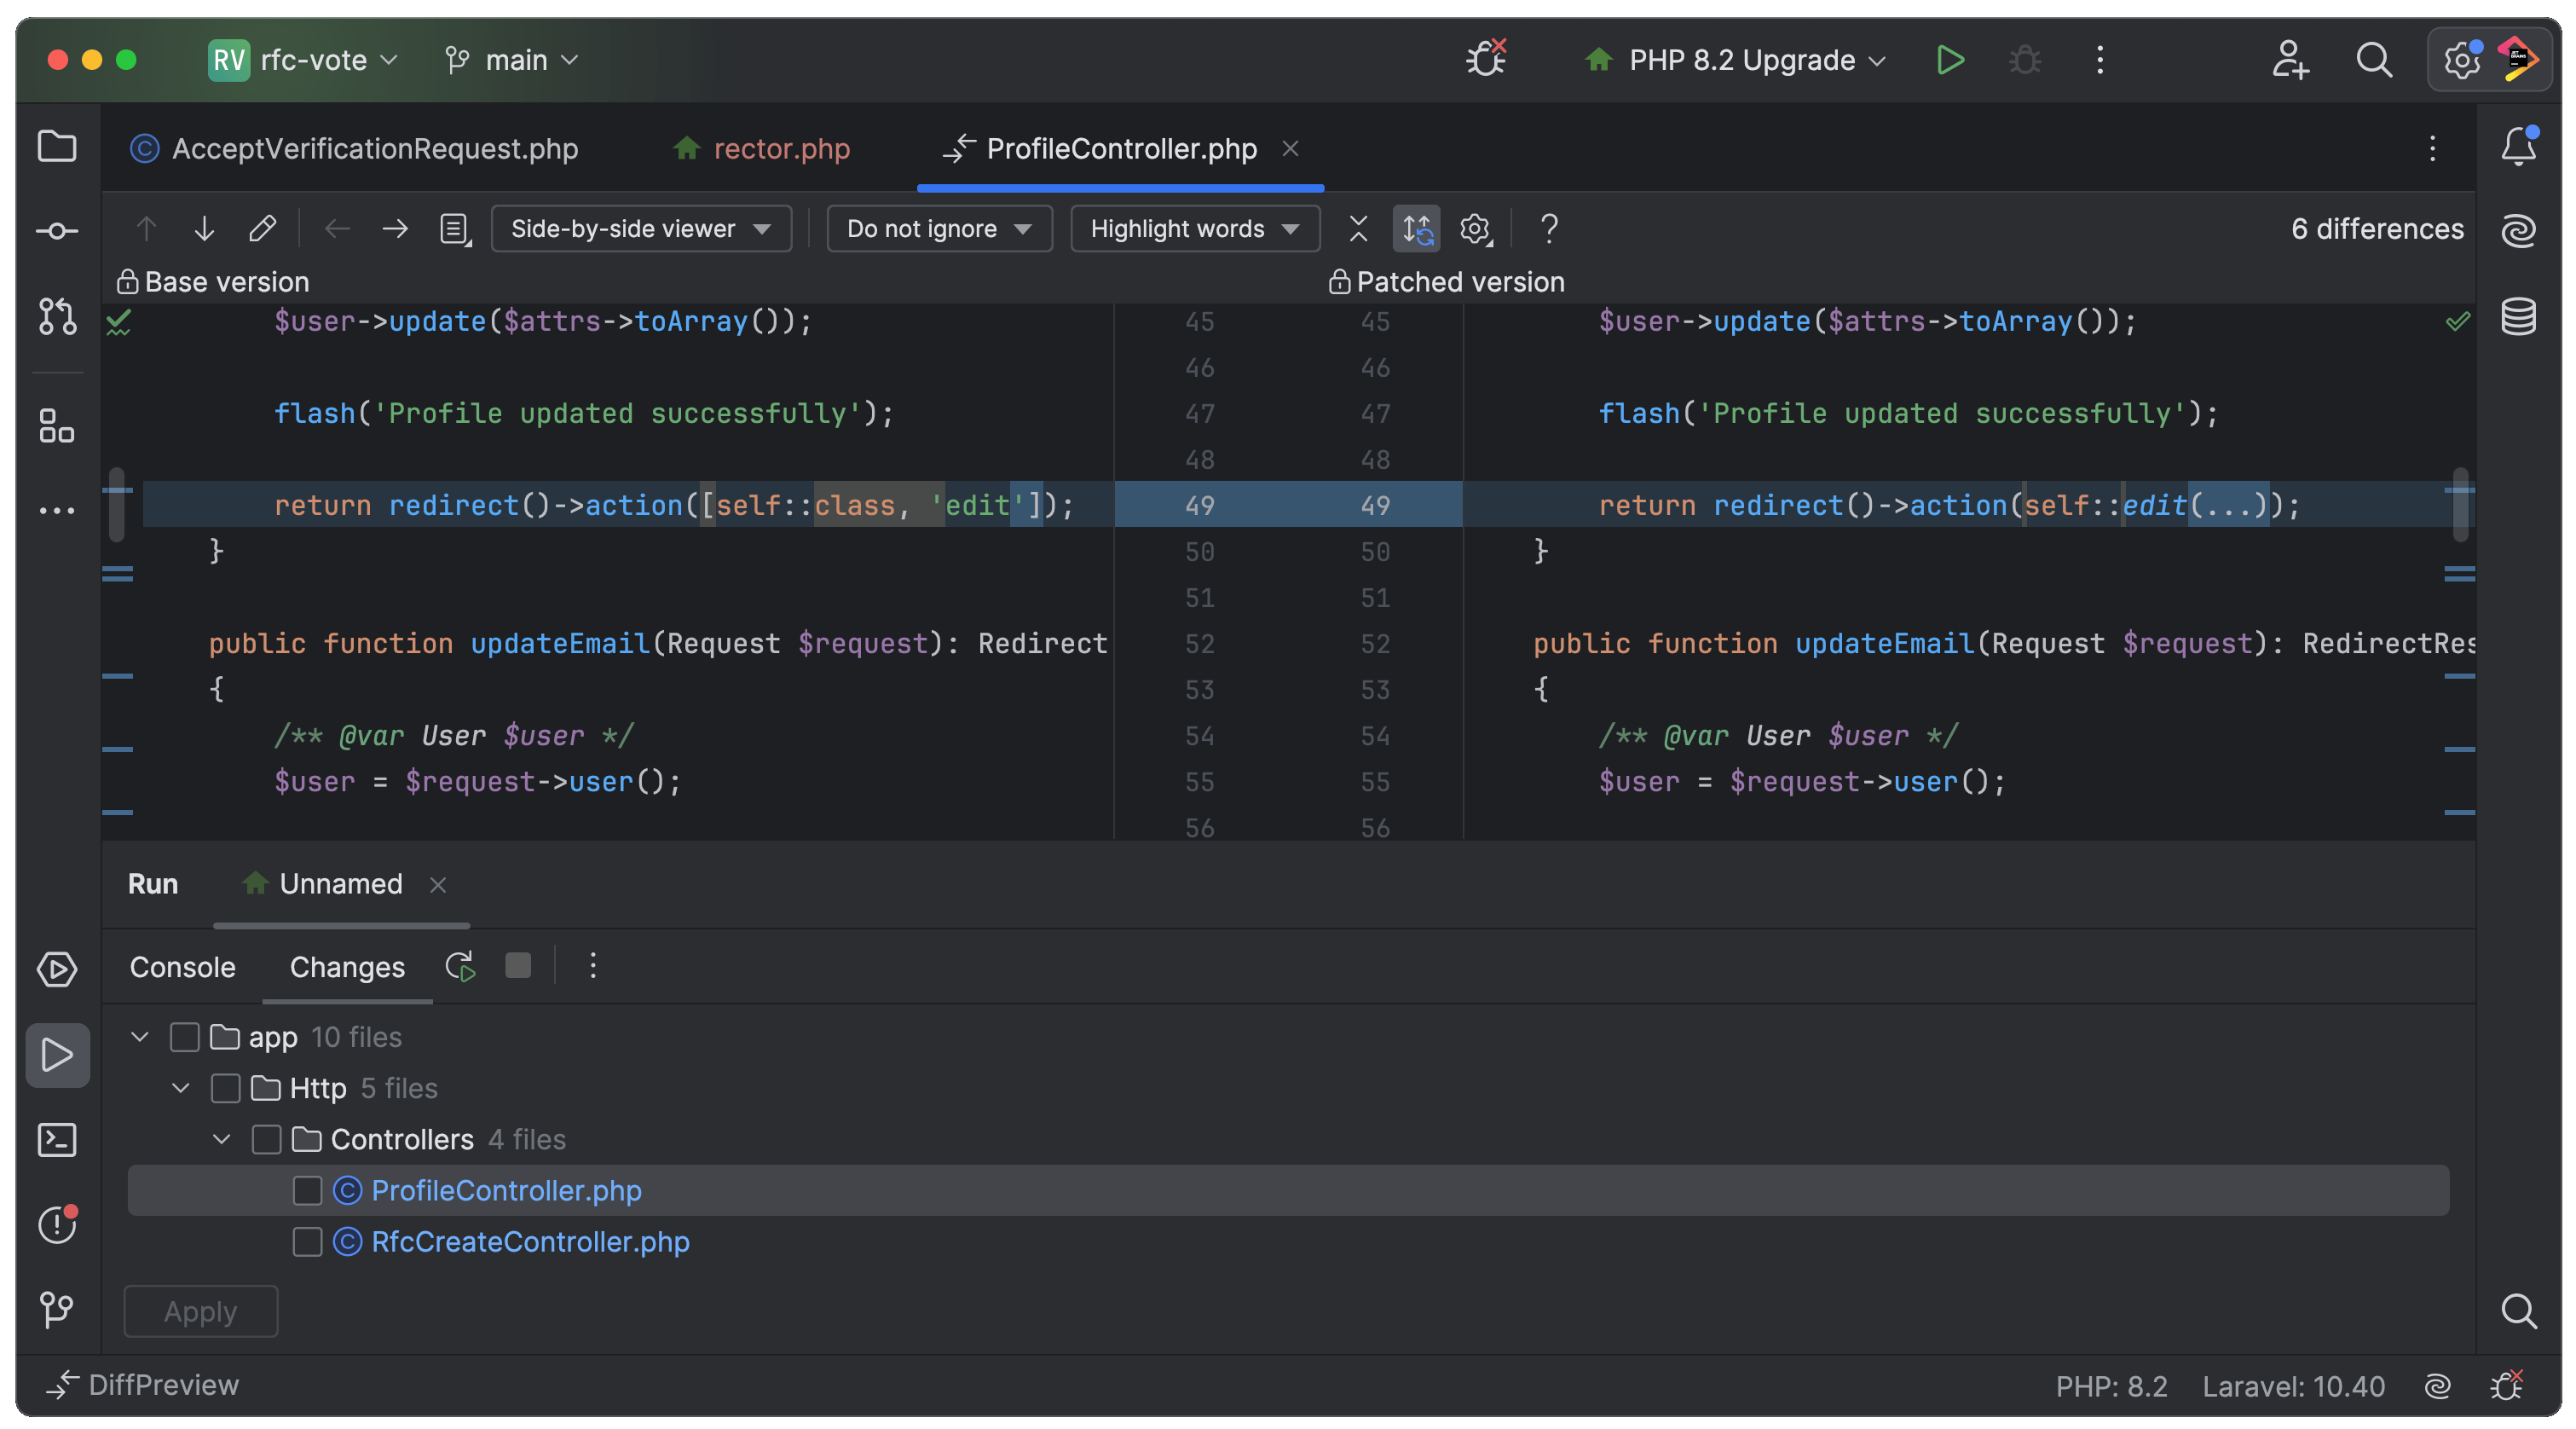The height and width of the screenshot is (1429, 2576).
Task: Collapse the Http folder tree node
Action: point(181,1088)
